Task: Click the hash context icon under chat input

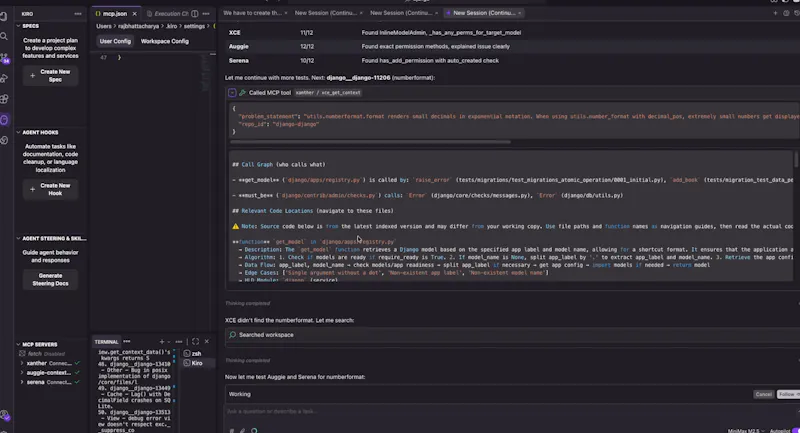Action: point(231,430)
